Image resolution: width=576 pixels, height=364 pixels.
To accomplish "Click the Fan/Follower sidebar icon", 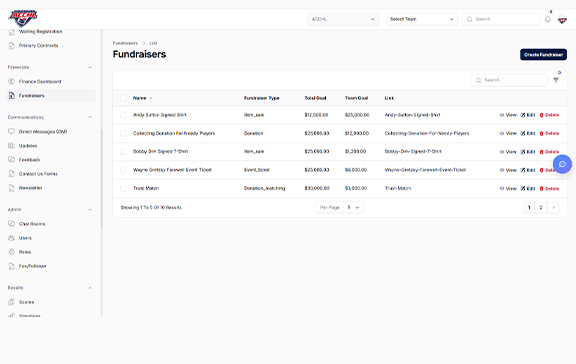I will [x=11, y=266].
